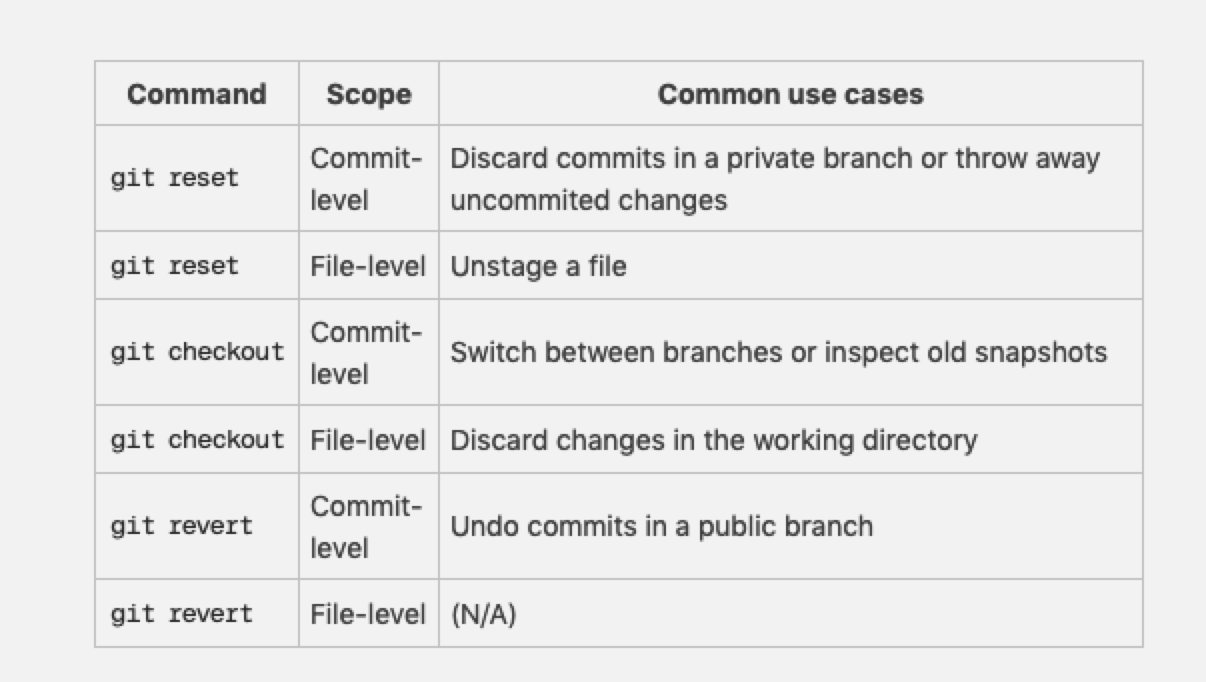Click git reset beside "Unstage a file"
The image size is (1206, 682).
175,266
